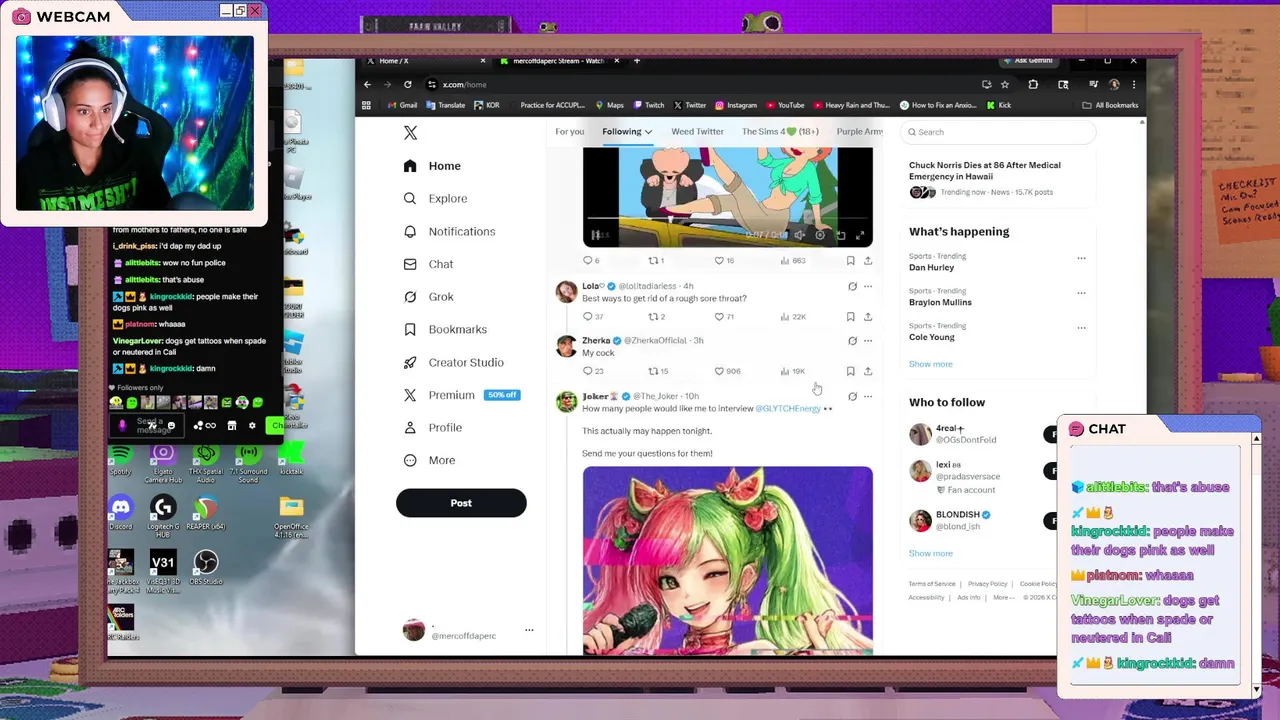
Task: Open Explore in the X sidebar
Action: 435,198
